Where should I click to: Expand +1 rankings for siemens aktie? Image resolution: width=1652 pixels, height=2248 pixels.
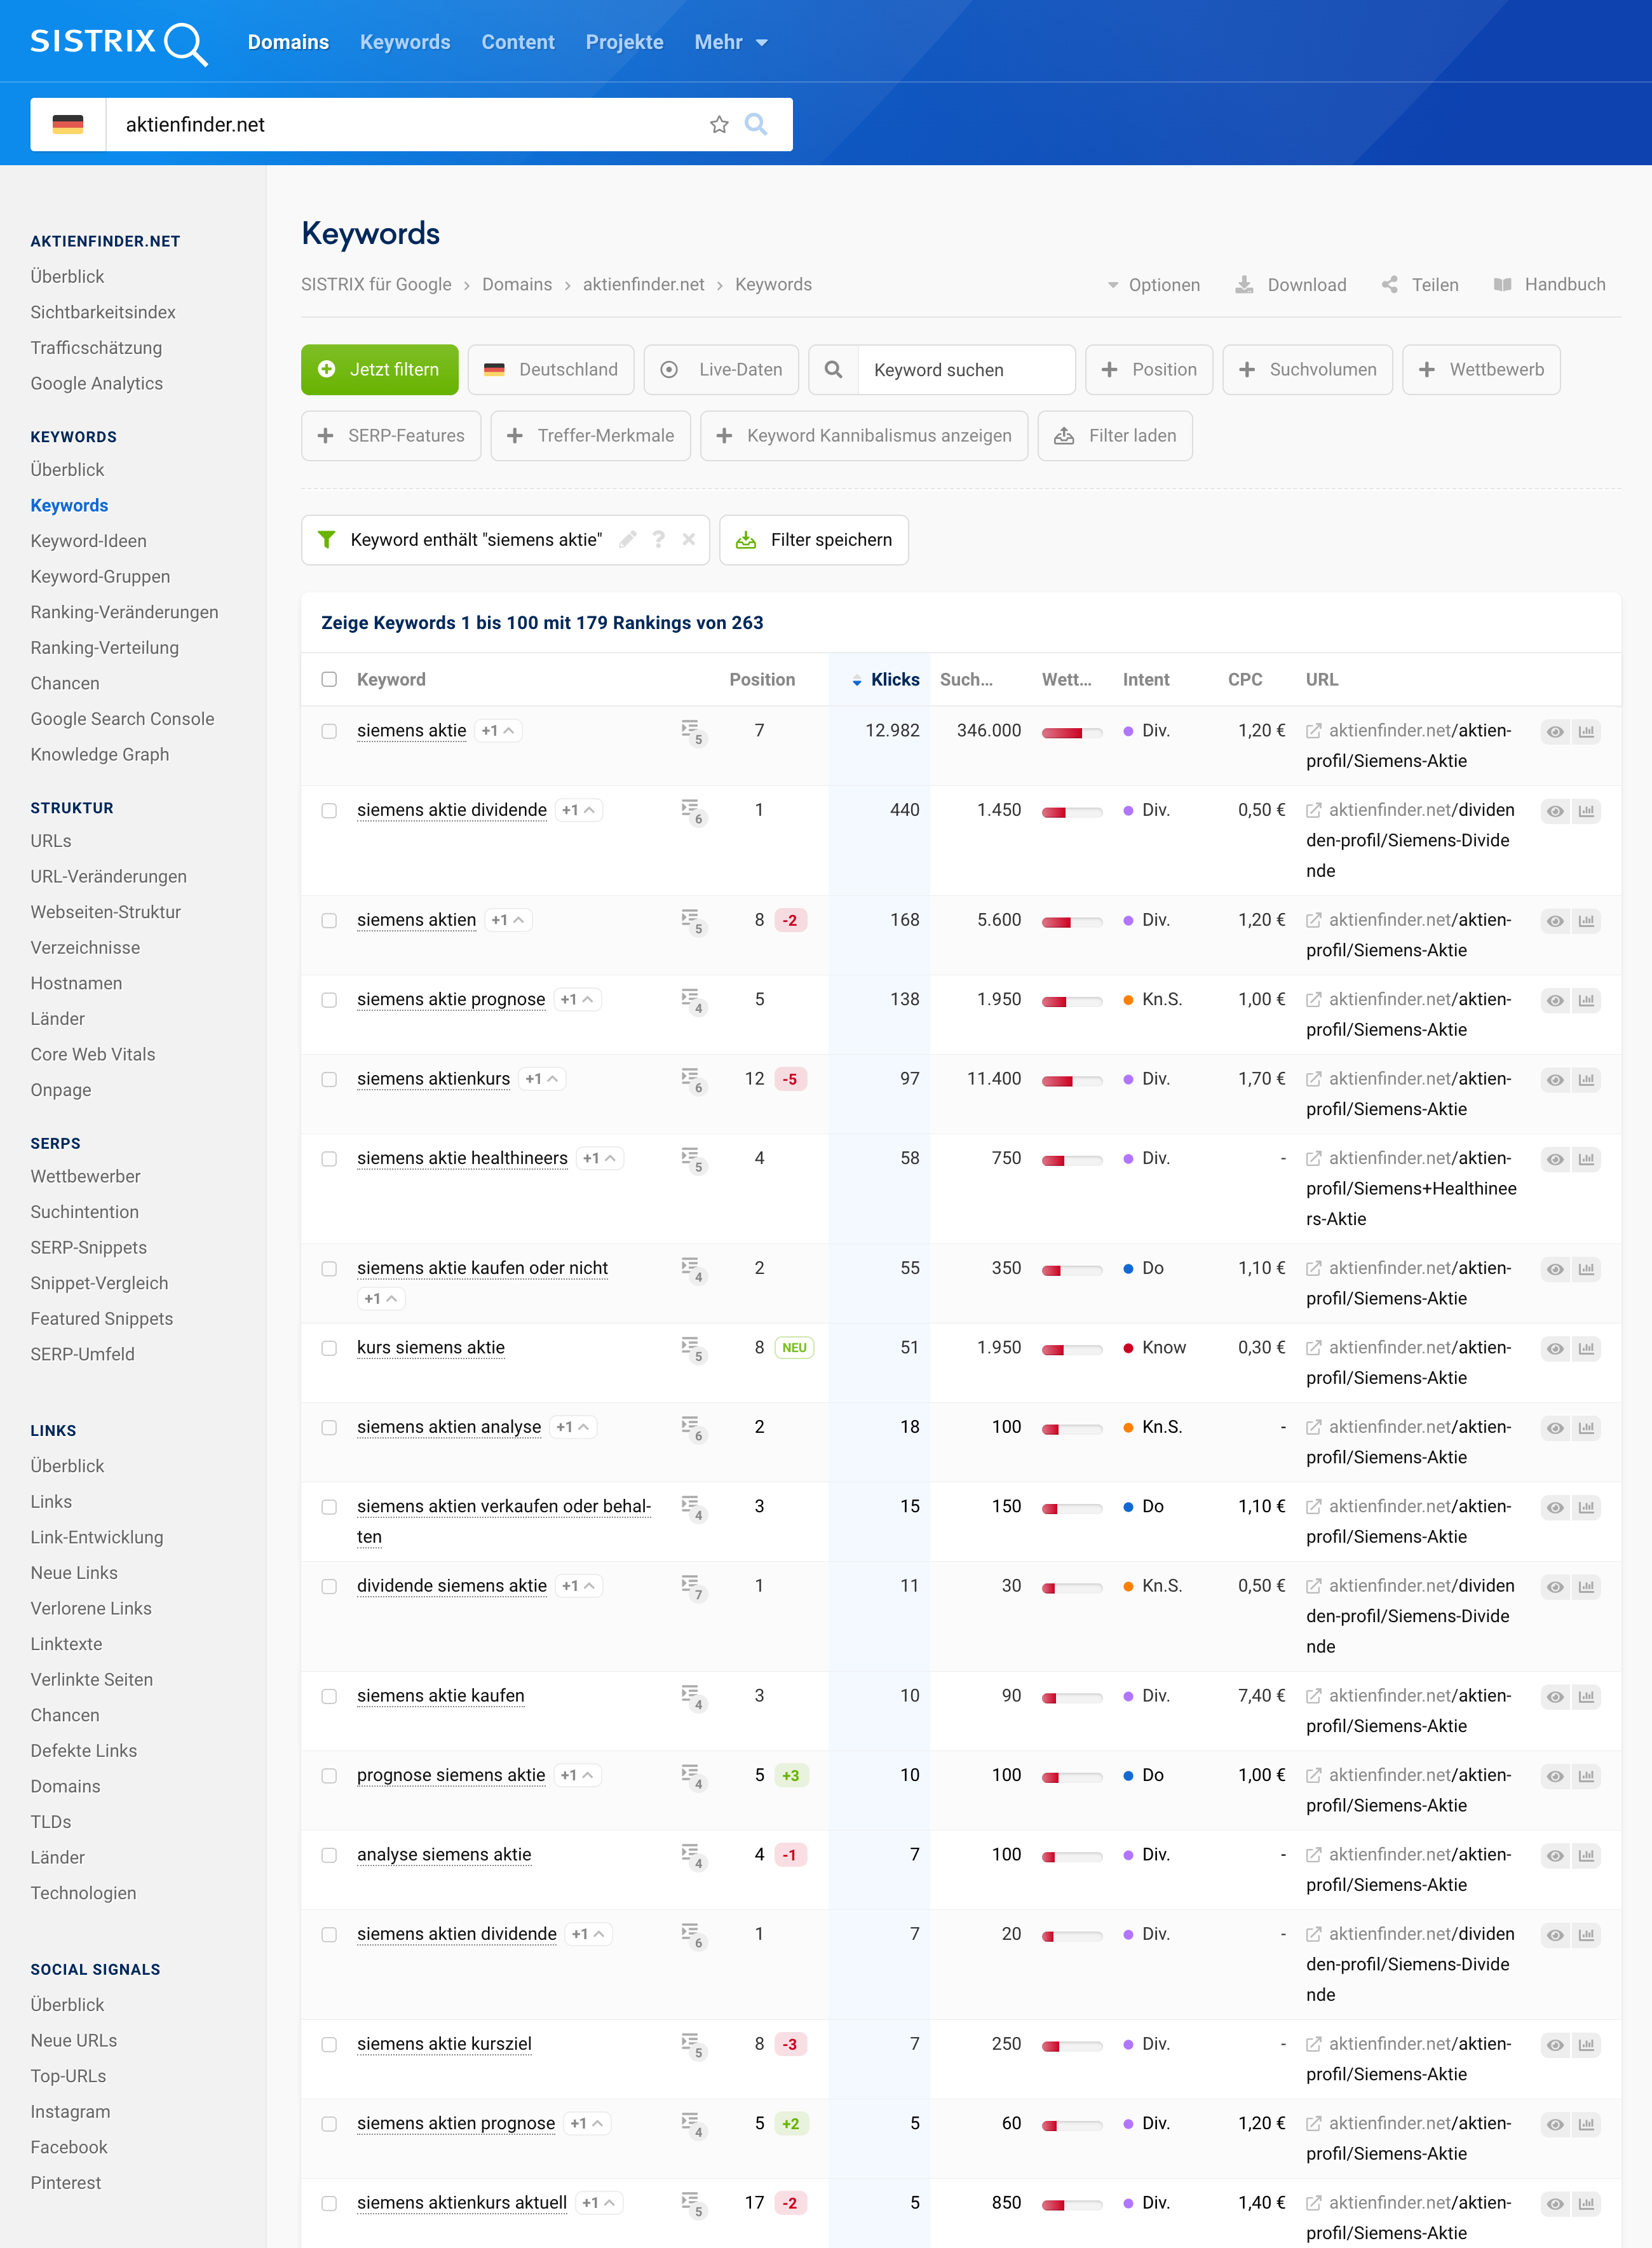498,731
